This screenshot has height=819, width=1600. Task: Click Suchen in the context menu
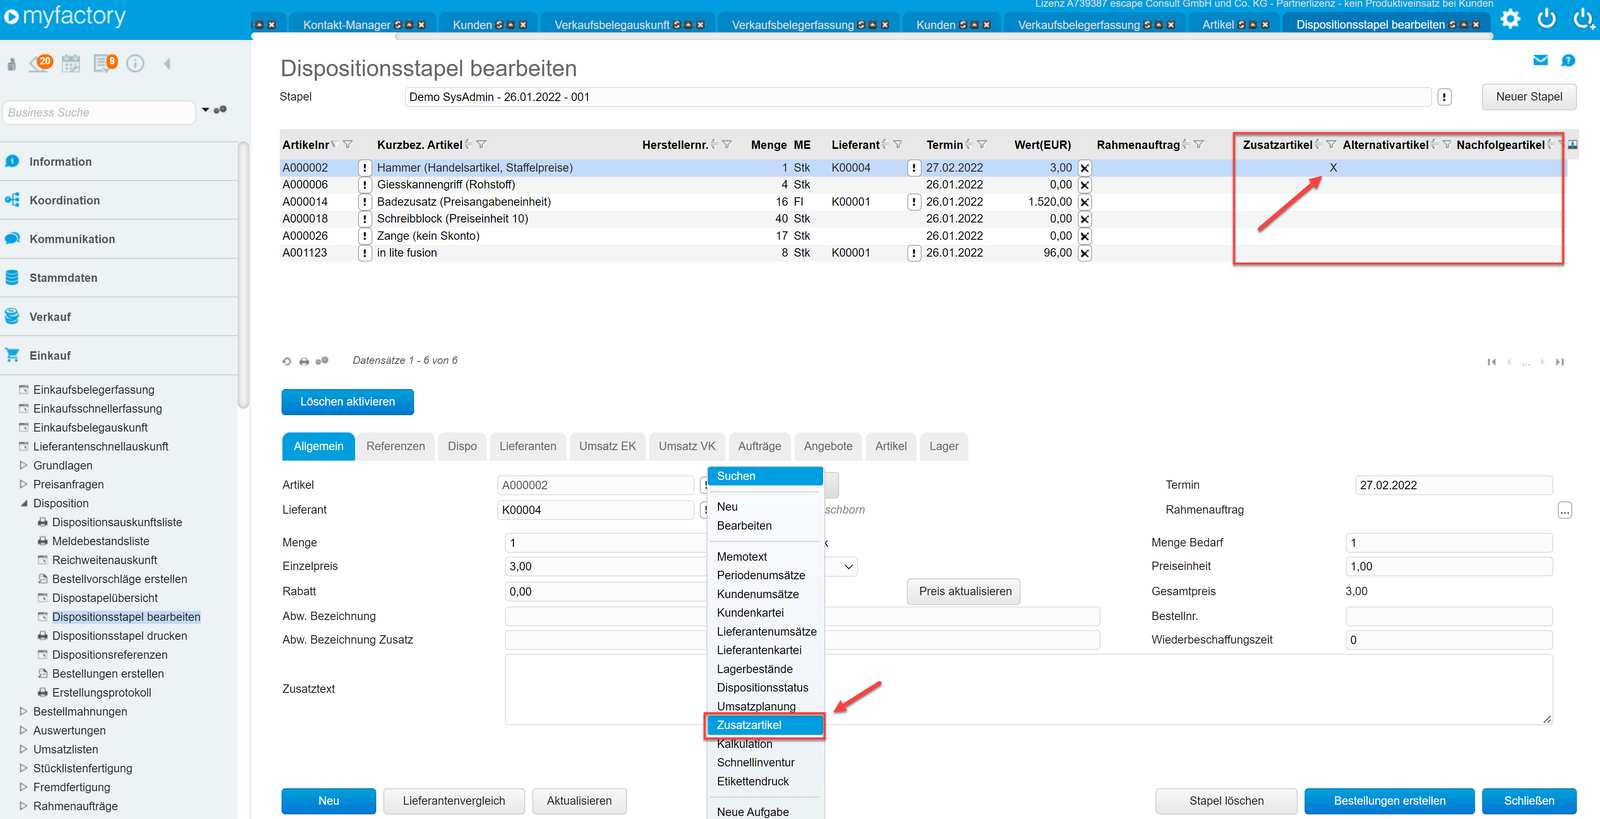(x=765, y=477)
